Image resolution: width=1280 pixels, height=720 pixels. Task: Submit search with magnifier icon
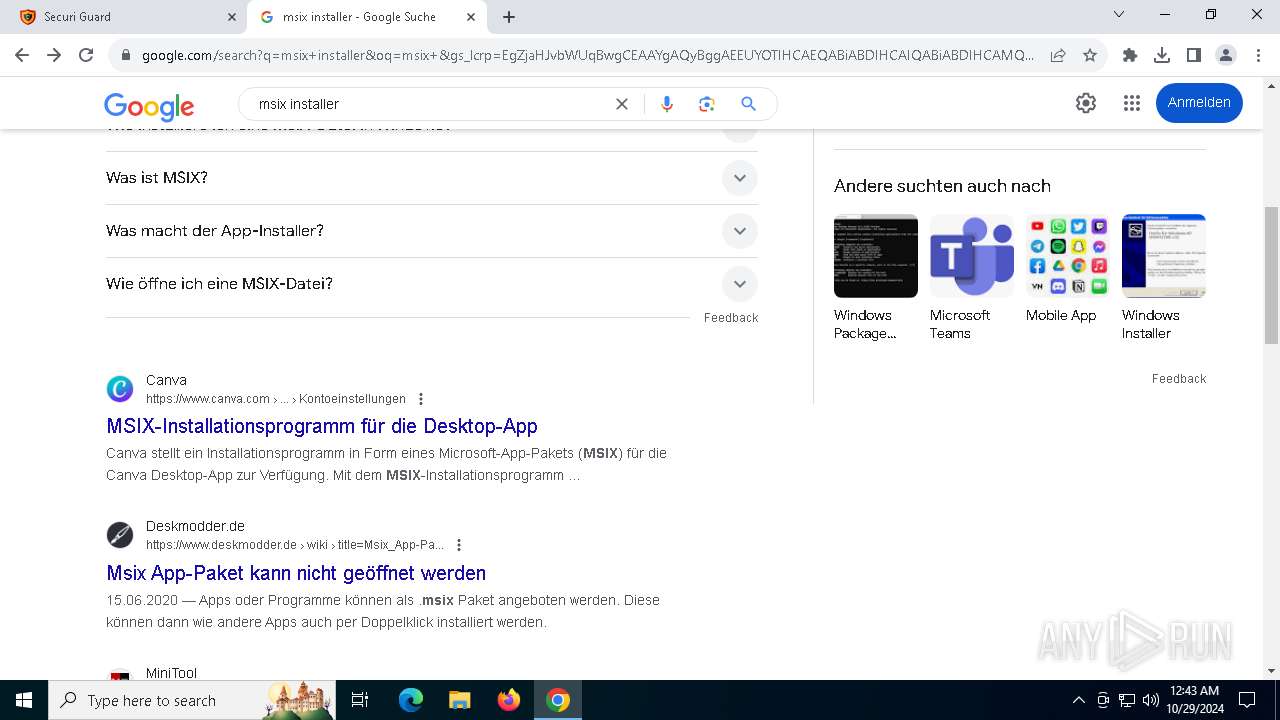tap(748, 104)
